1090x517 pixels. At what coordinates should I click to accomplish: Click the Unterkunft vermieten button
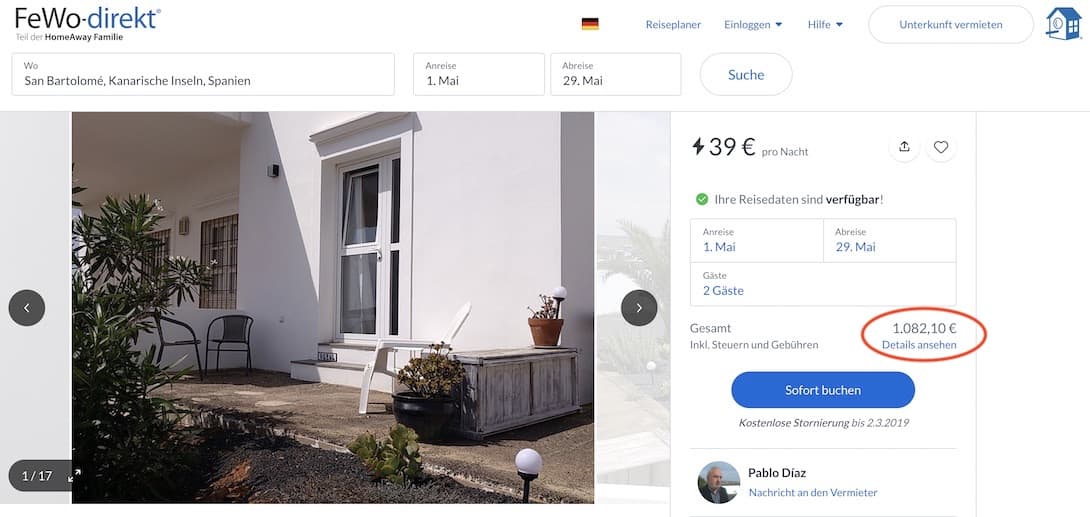tap(951, 24)
